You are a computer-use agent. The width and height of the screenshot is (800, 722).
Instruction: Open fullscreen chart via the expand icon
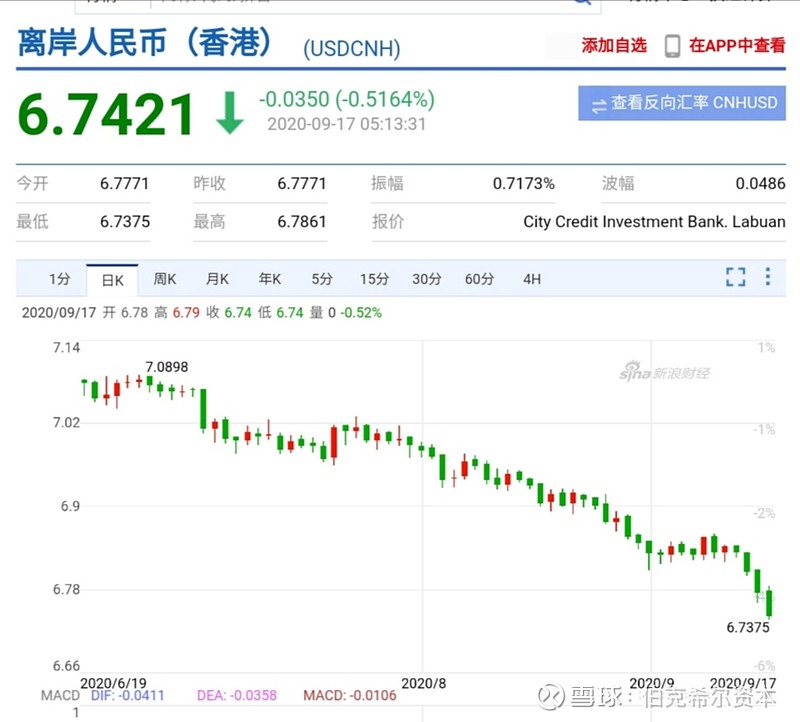point(736,279)
